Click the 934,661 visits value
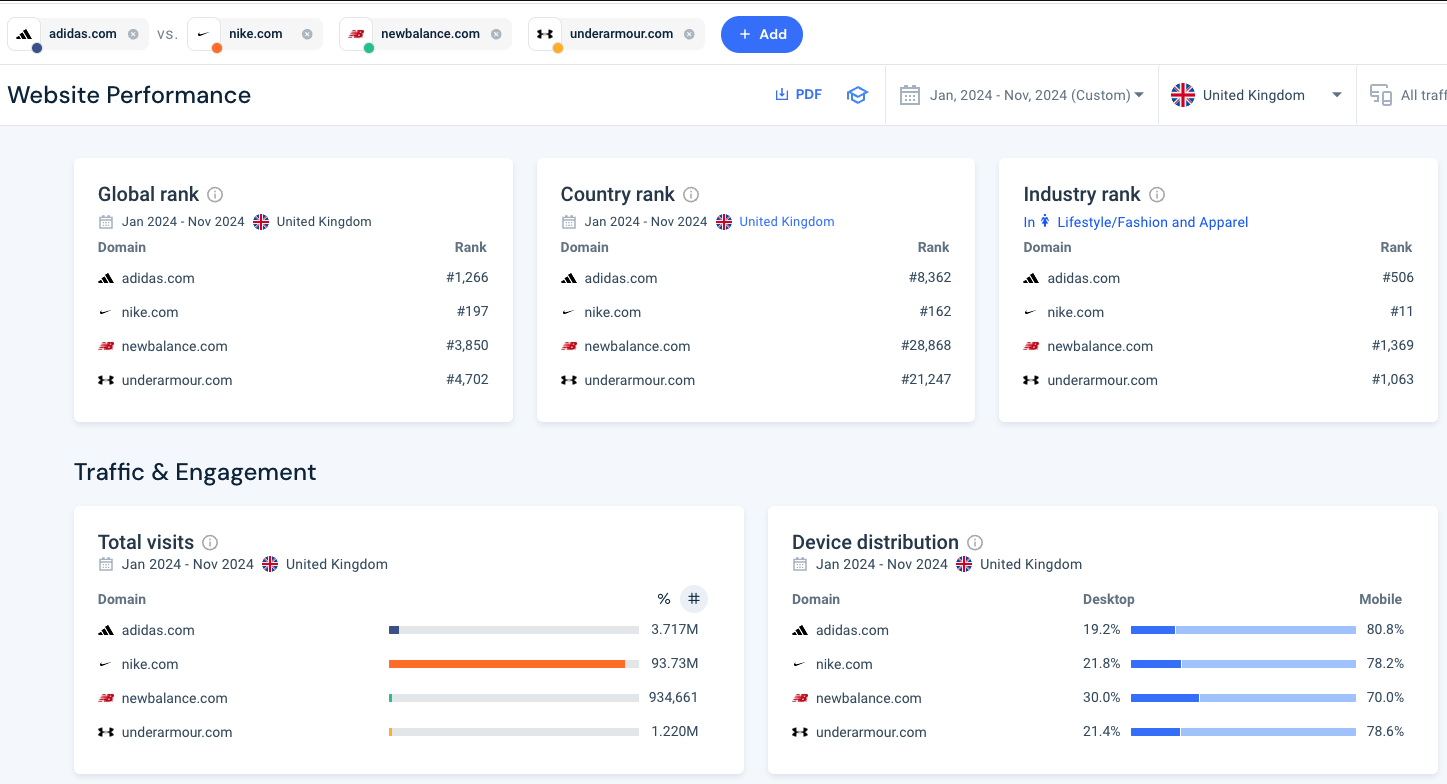1447x784 pixels. [x=674, y=698]
